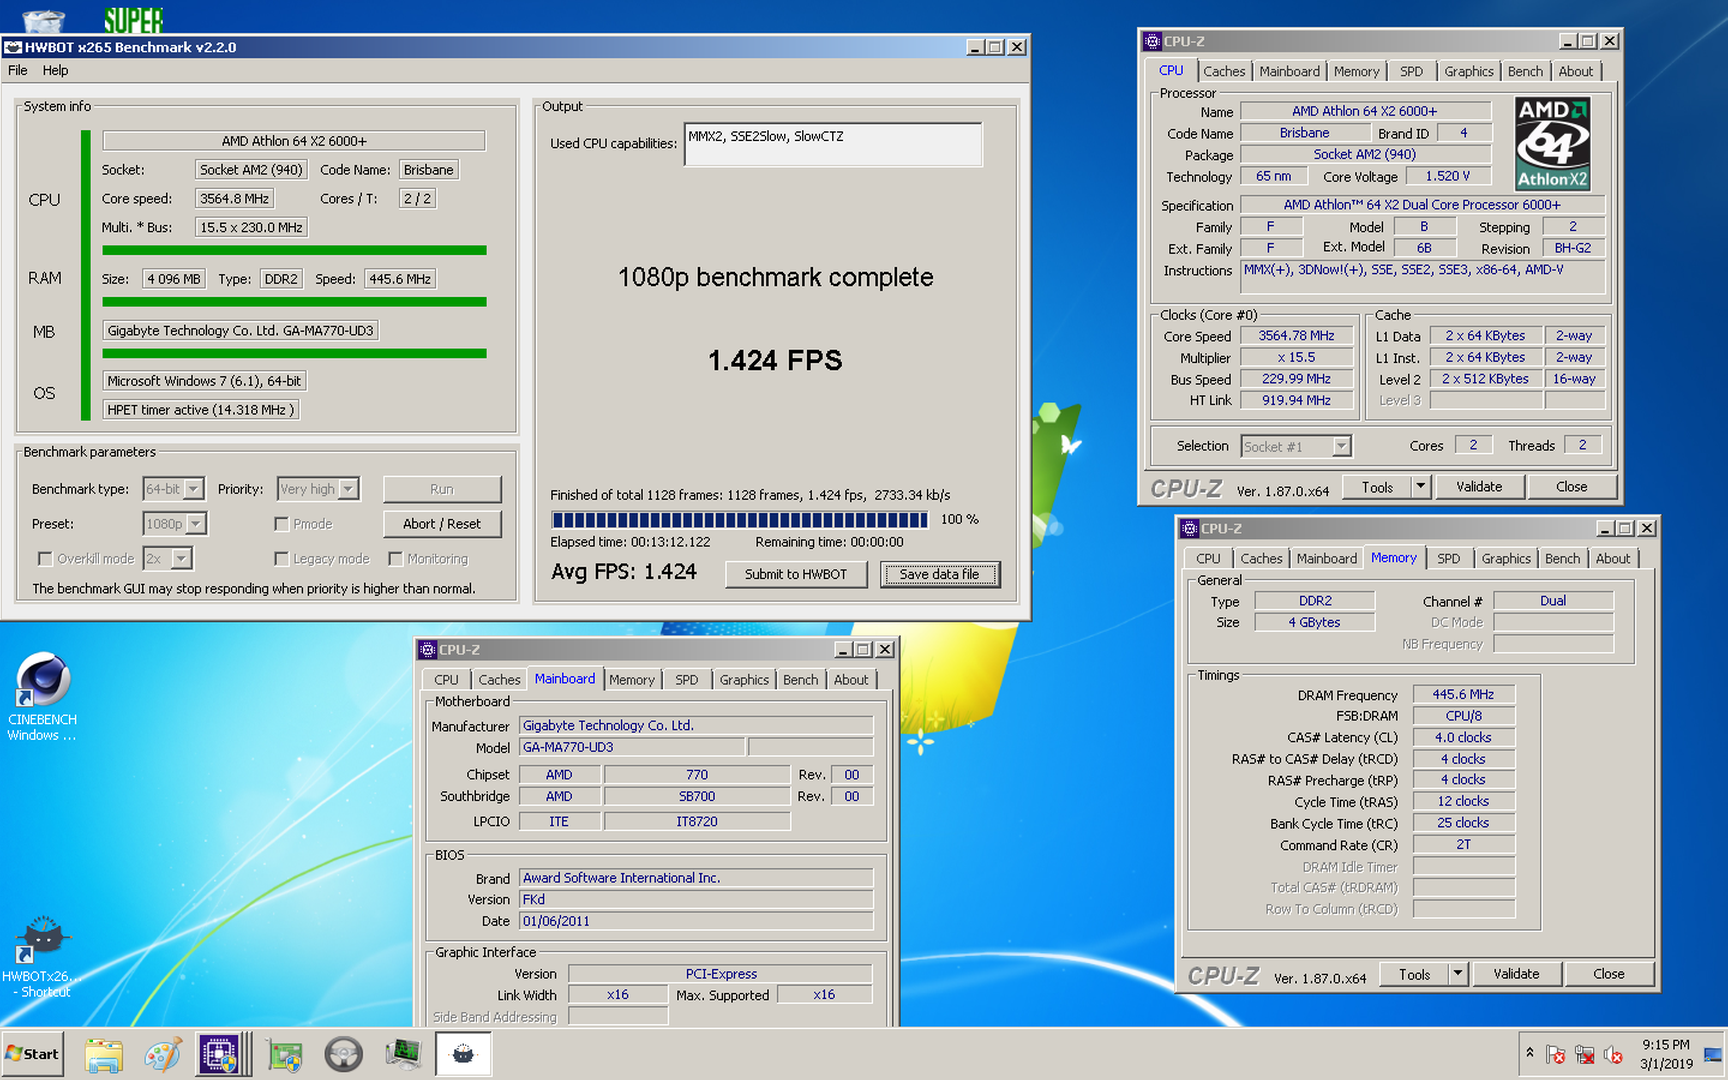
Task: Show hidden system tray icons
Action: (1529, 1053)
